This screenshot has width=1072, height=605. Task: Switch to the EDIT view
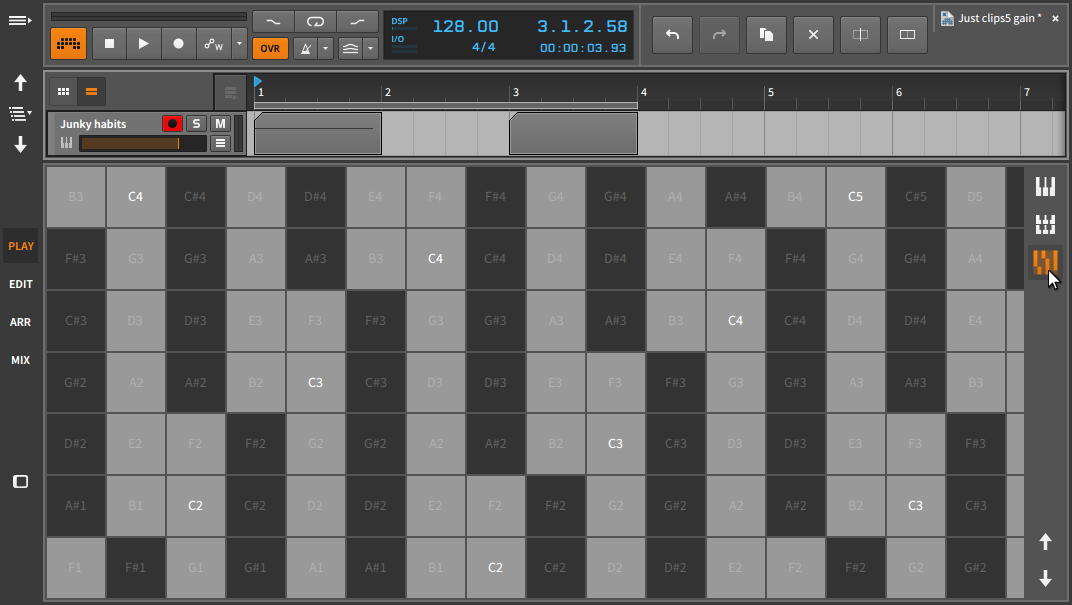[x=20, y=284]
